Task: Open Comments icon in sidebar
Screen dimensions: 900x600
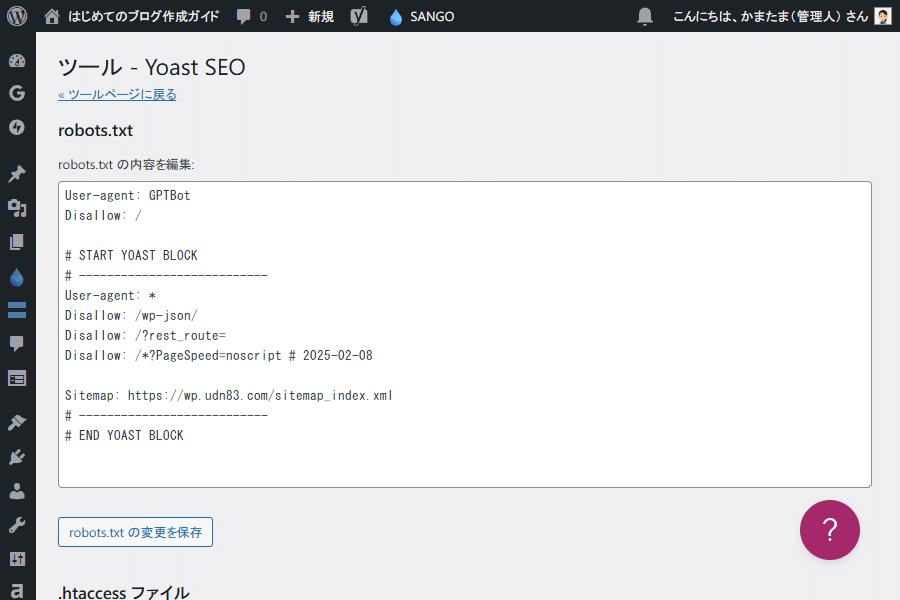Action: click(x=17, y=343)
